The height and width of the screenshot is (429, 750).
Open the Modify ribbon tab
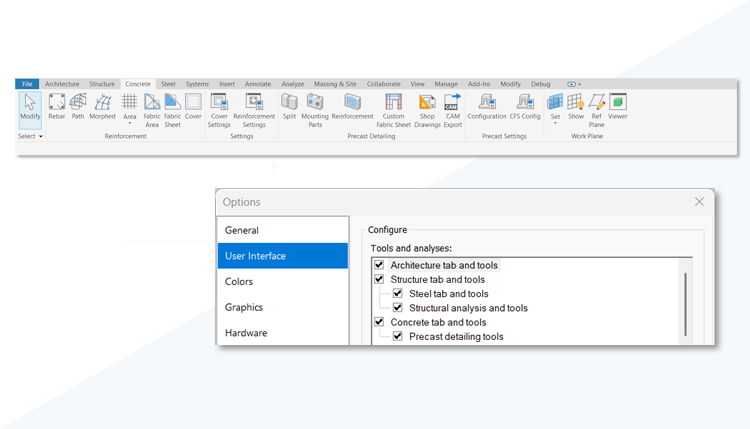point(510,84)
